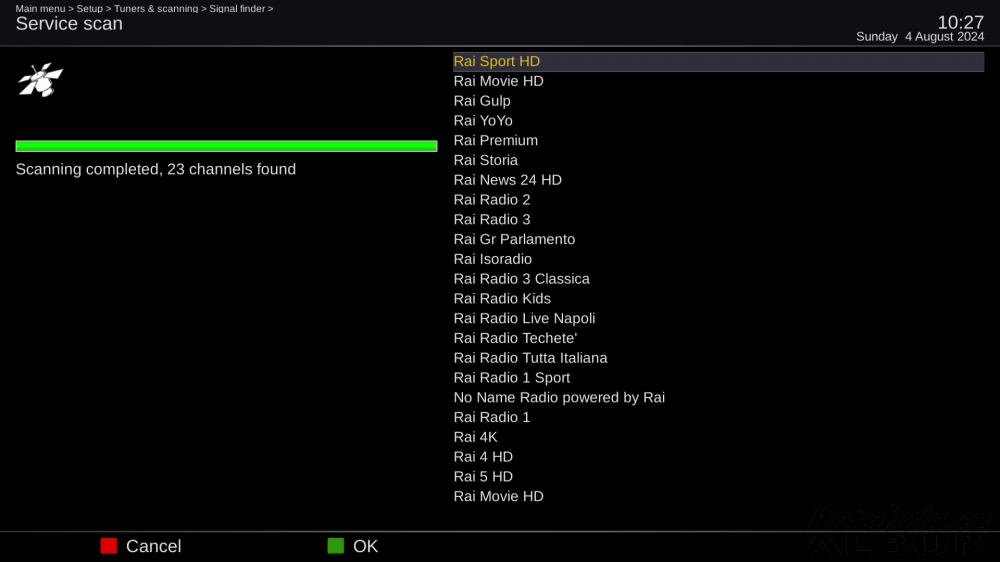Screen dimensions: 1000x562
Task: Click the Service scan title
Action: click(69, 24)
